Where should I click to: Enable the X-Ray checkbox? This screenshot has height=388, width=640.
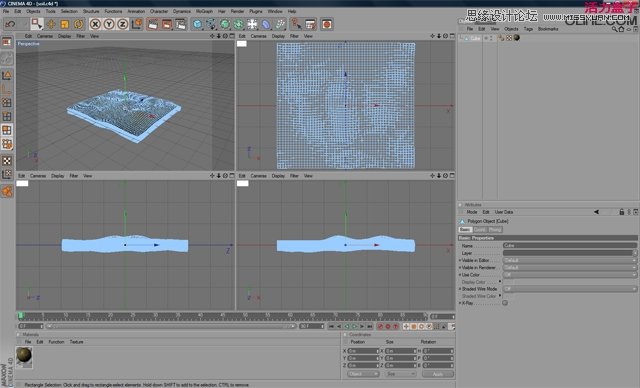pos(505,303)
